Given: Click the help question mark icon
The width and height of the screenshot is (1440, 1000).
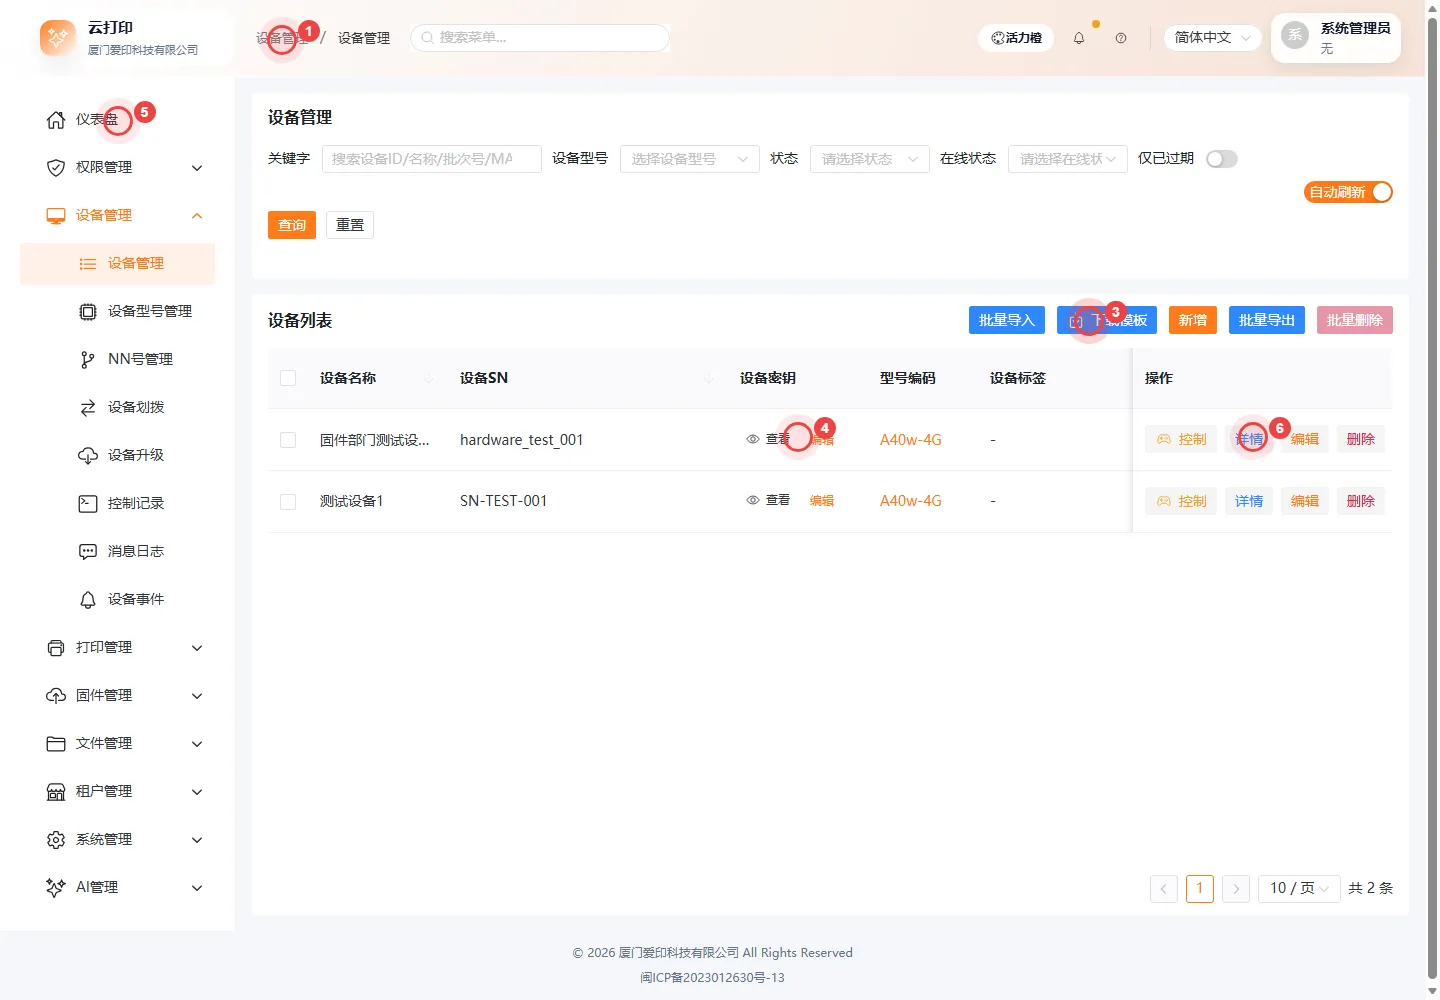Looking at the screenshot, I should (1121, 38).
